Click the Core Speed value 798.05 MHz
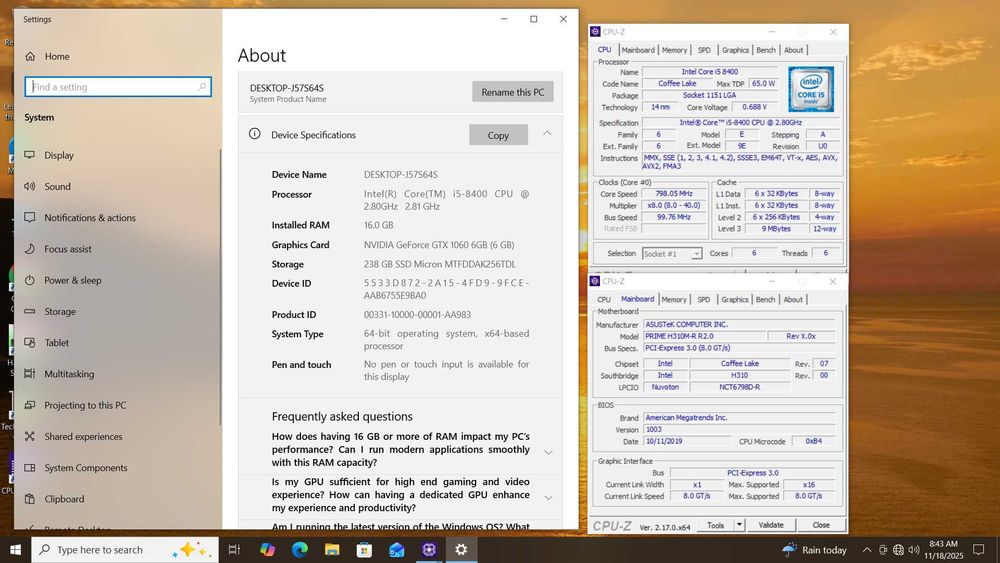Viewport: 1000px width, 563px height. pyautogui.click(x=674, y=194)
